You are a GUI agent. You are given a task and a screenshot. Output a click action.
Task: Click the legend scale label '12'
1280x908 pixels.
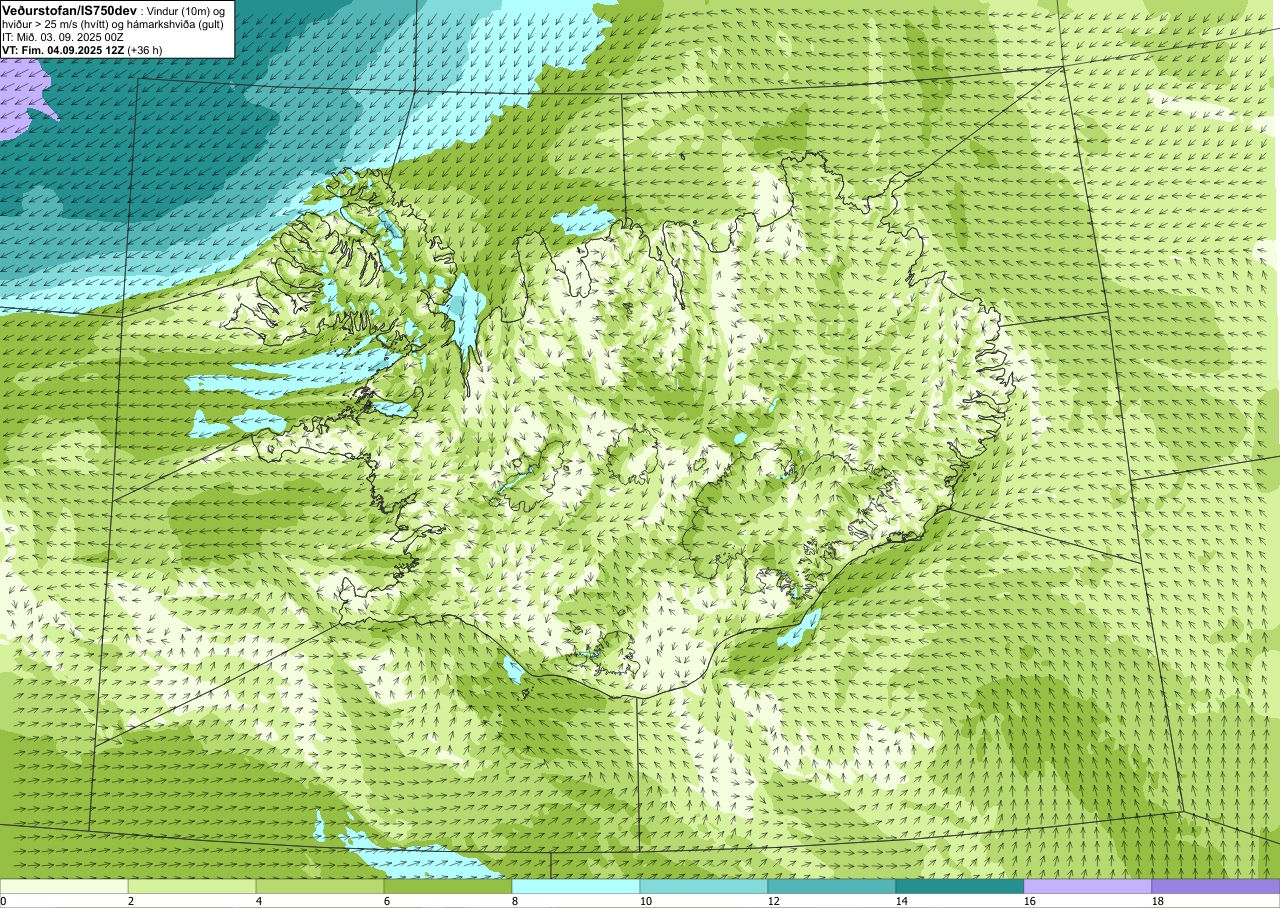pyautogui.click(x=774, y=901)
